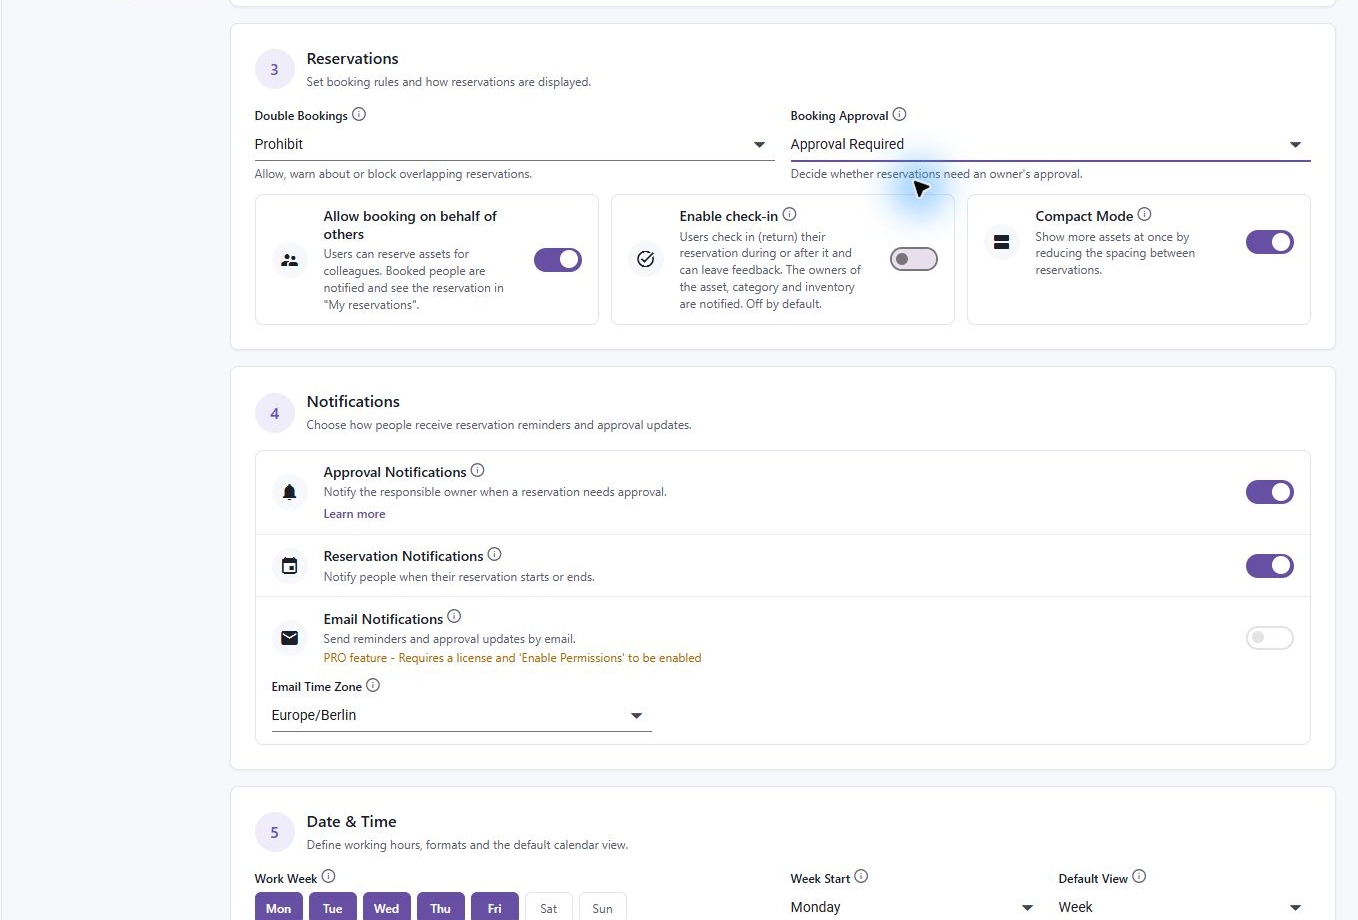Click the info icon next to Enable check-in

[789, 215]
